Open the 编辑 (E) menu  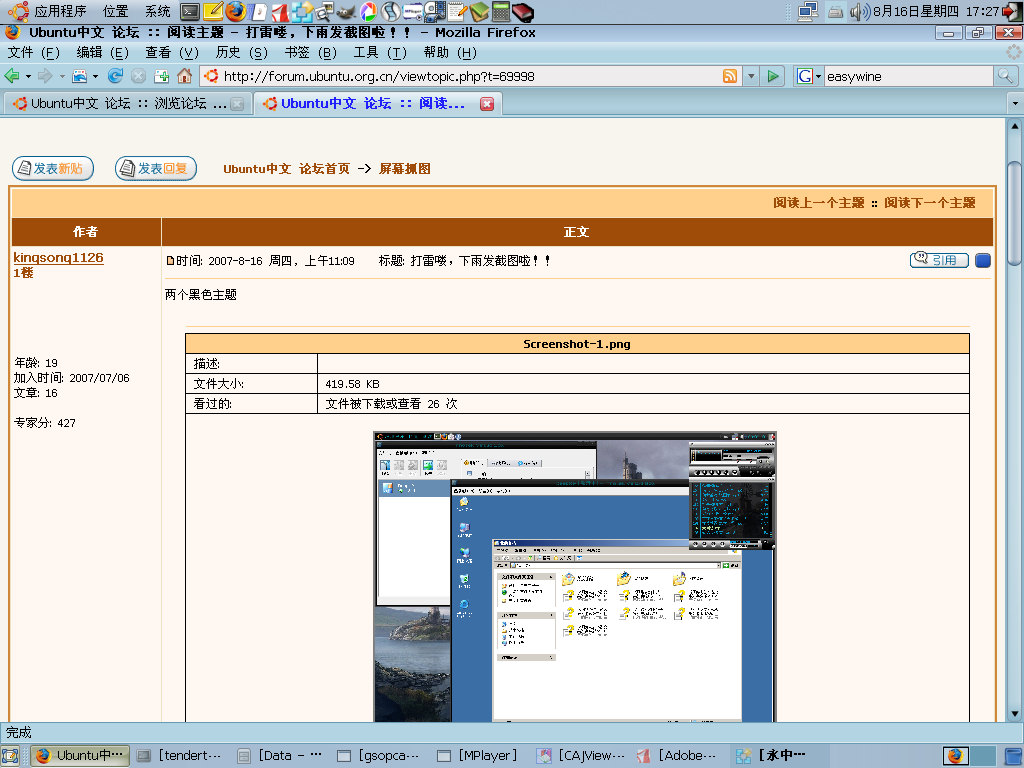coord(102,52)
